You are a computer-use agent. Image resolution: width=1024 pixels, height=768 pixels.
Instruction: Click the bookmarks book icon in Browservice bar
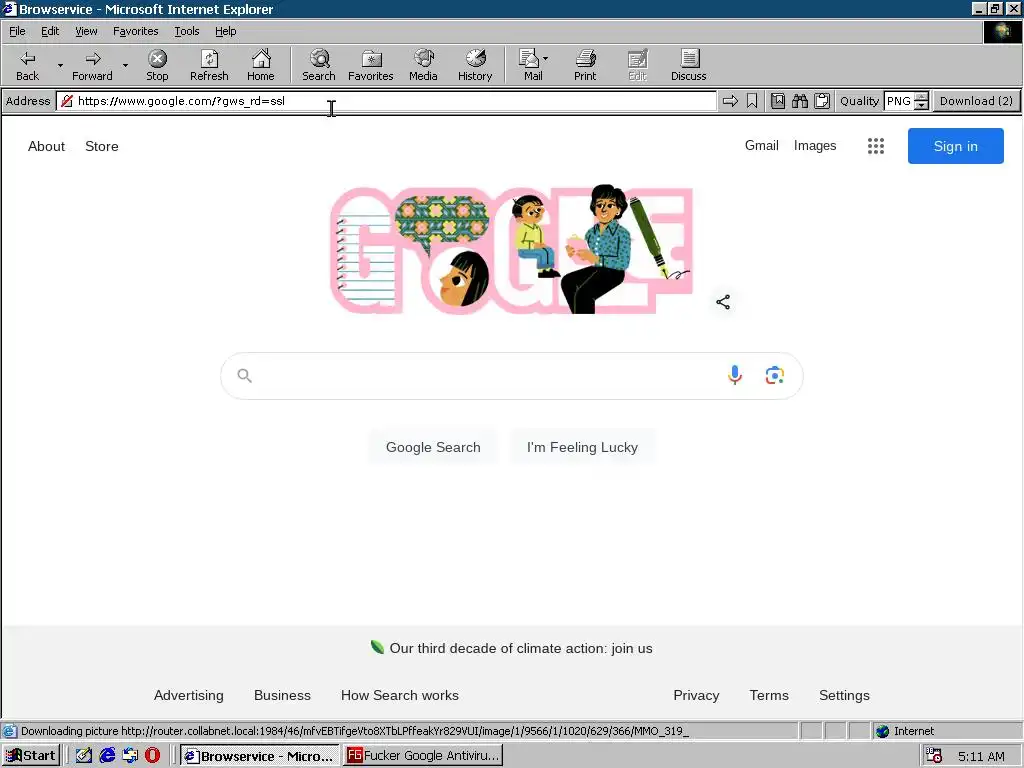778,101
